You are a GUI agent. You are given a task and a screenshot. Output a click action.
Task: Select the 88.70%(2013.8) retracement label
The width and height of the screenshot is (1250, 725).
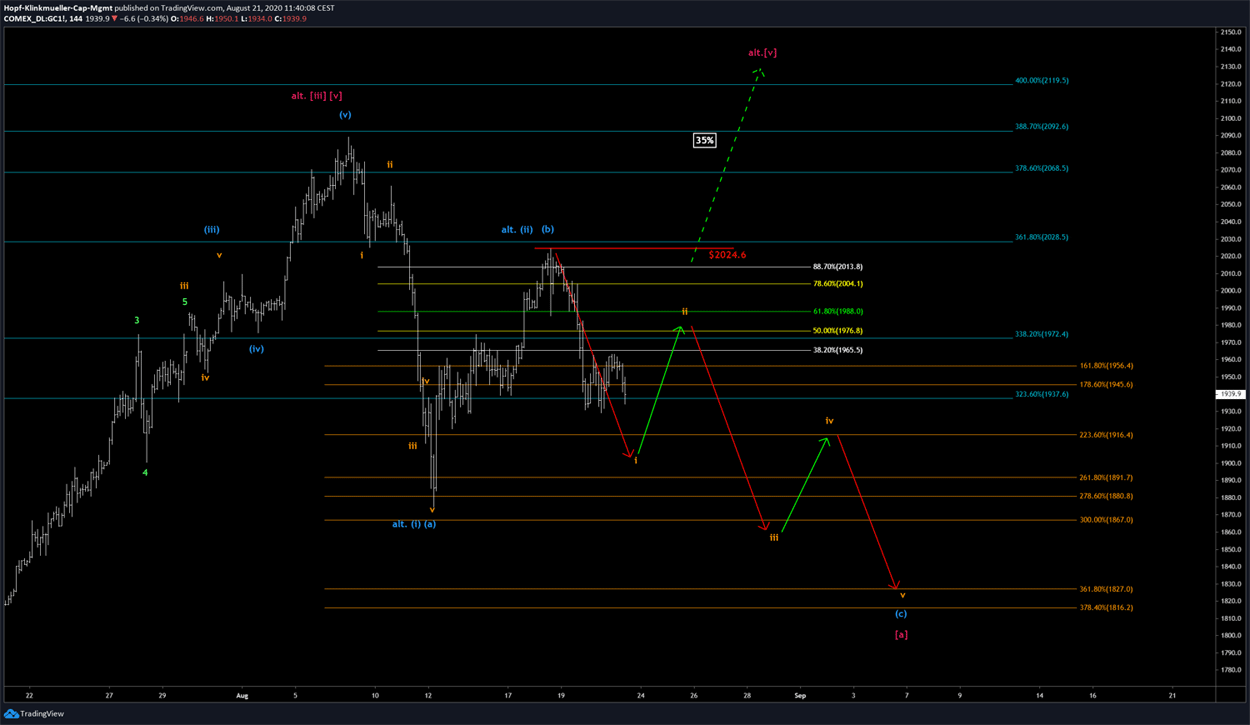point(838,267)
